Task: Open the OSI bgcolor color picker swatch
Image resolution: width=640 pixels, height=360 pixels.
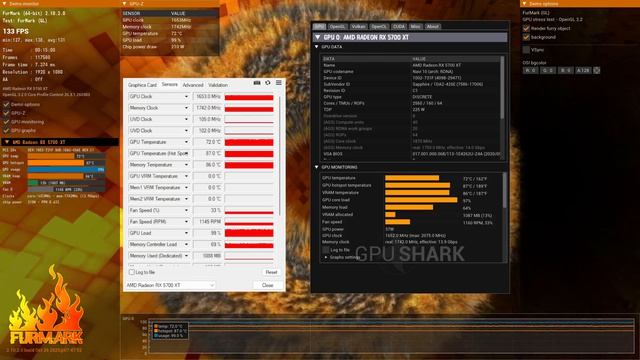Action: [x=597, y=70]
